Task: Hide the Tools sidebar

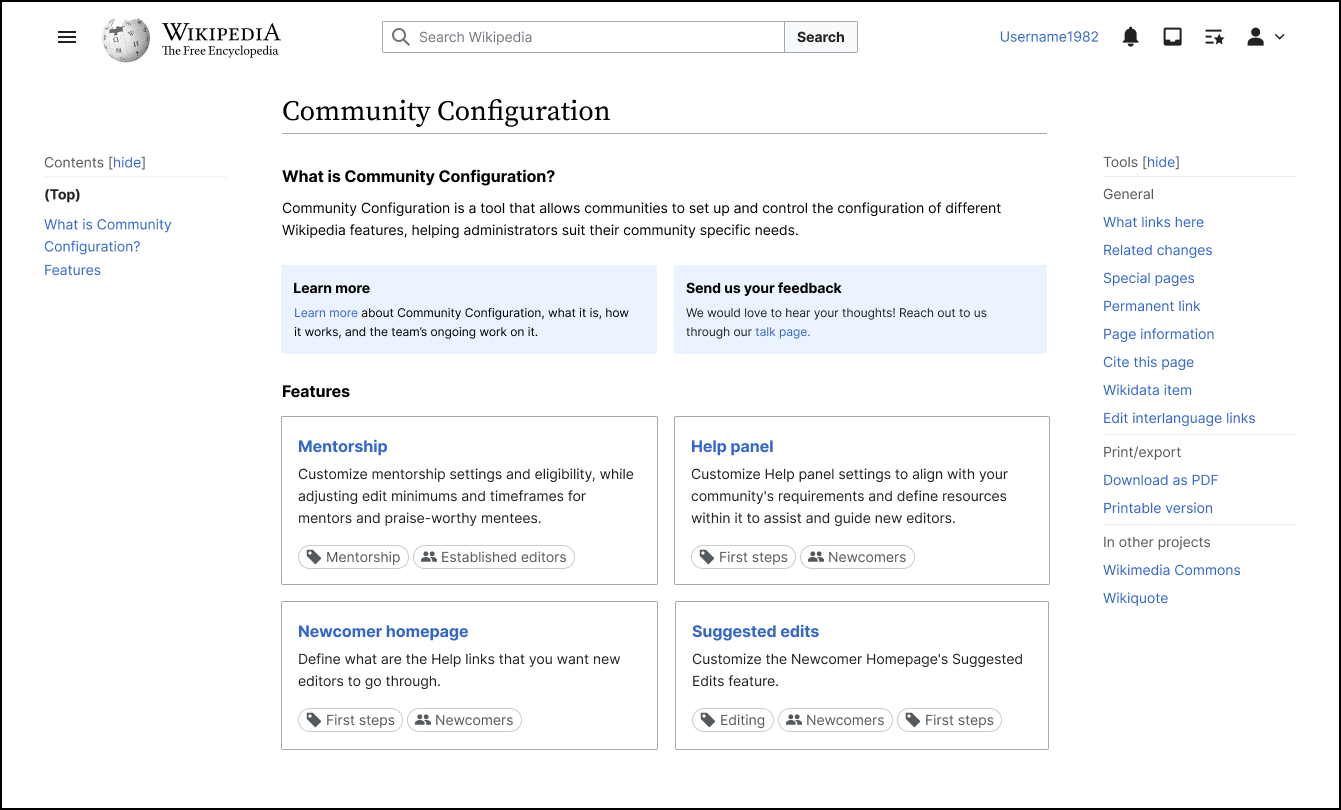Action: (1161, 162)
